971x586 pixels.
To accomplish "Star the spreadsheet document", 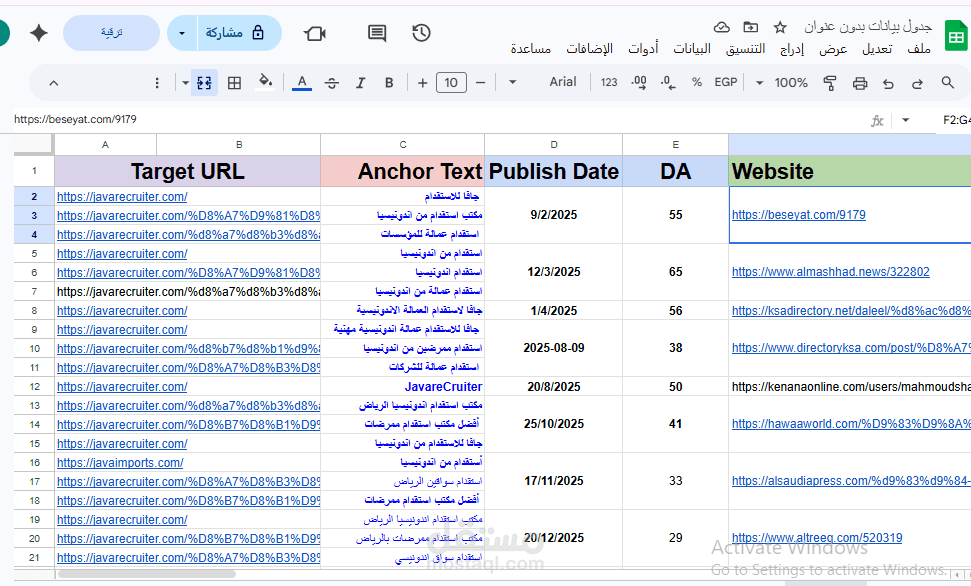I will pyautogui.click(x=780, y=27).
